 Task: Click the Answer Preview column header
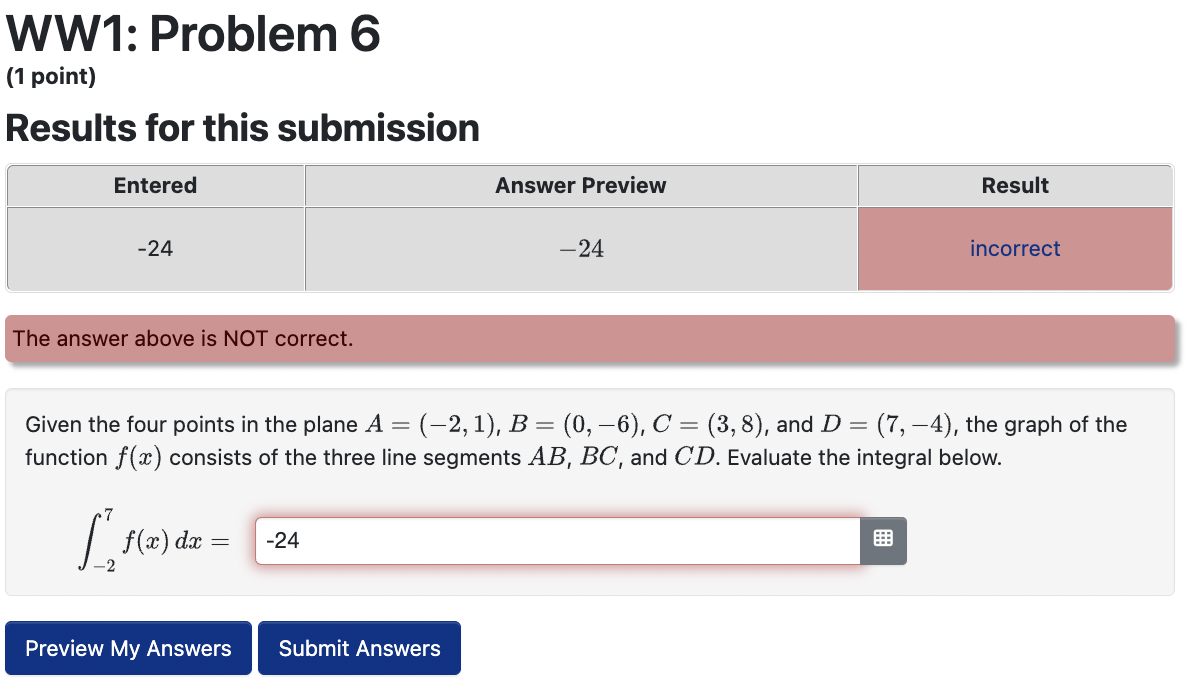(x=580, y=185)
